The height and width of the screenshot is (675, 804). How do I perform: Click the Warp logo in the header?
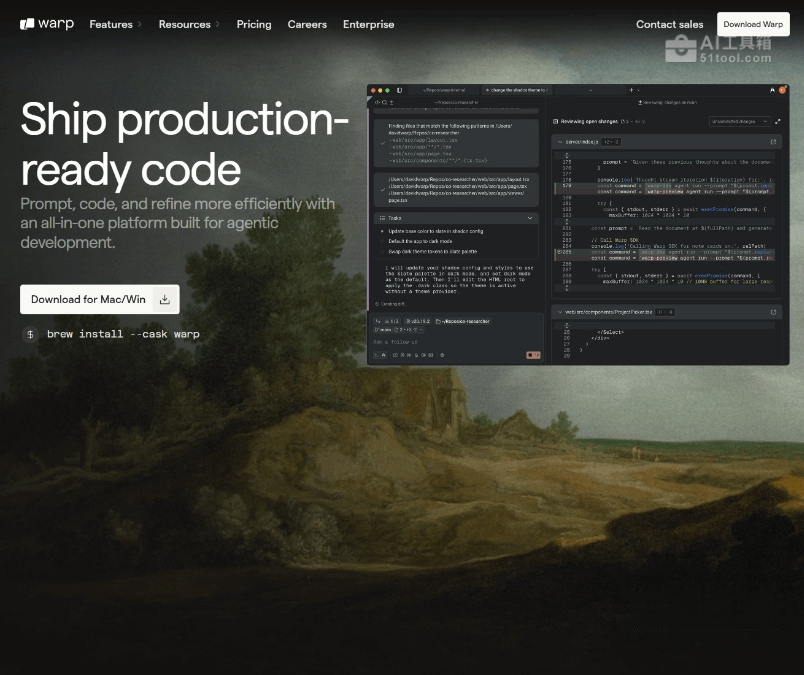pos(47,24)
